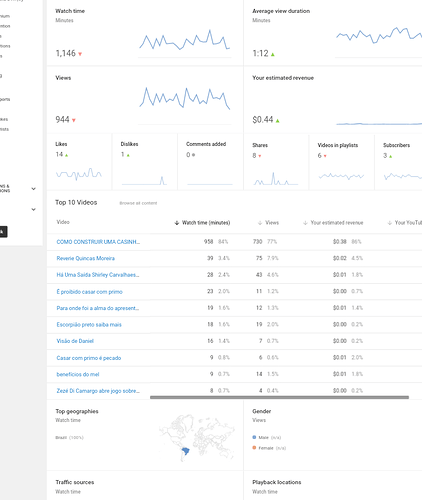Open the Shares metric sparkline card

[276, 162]
